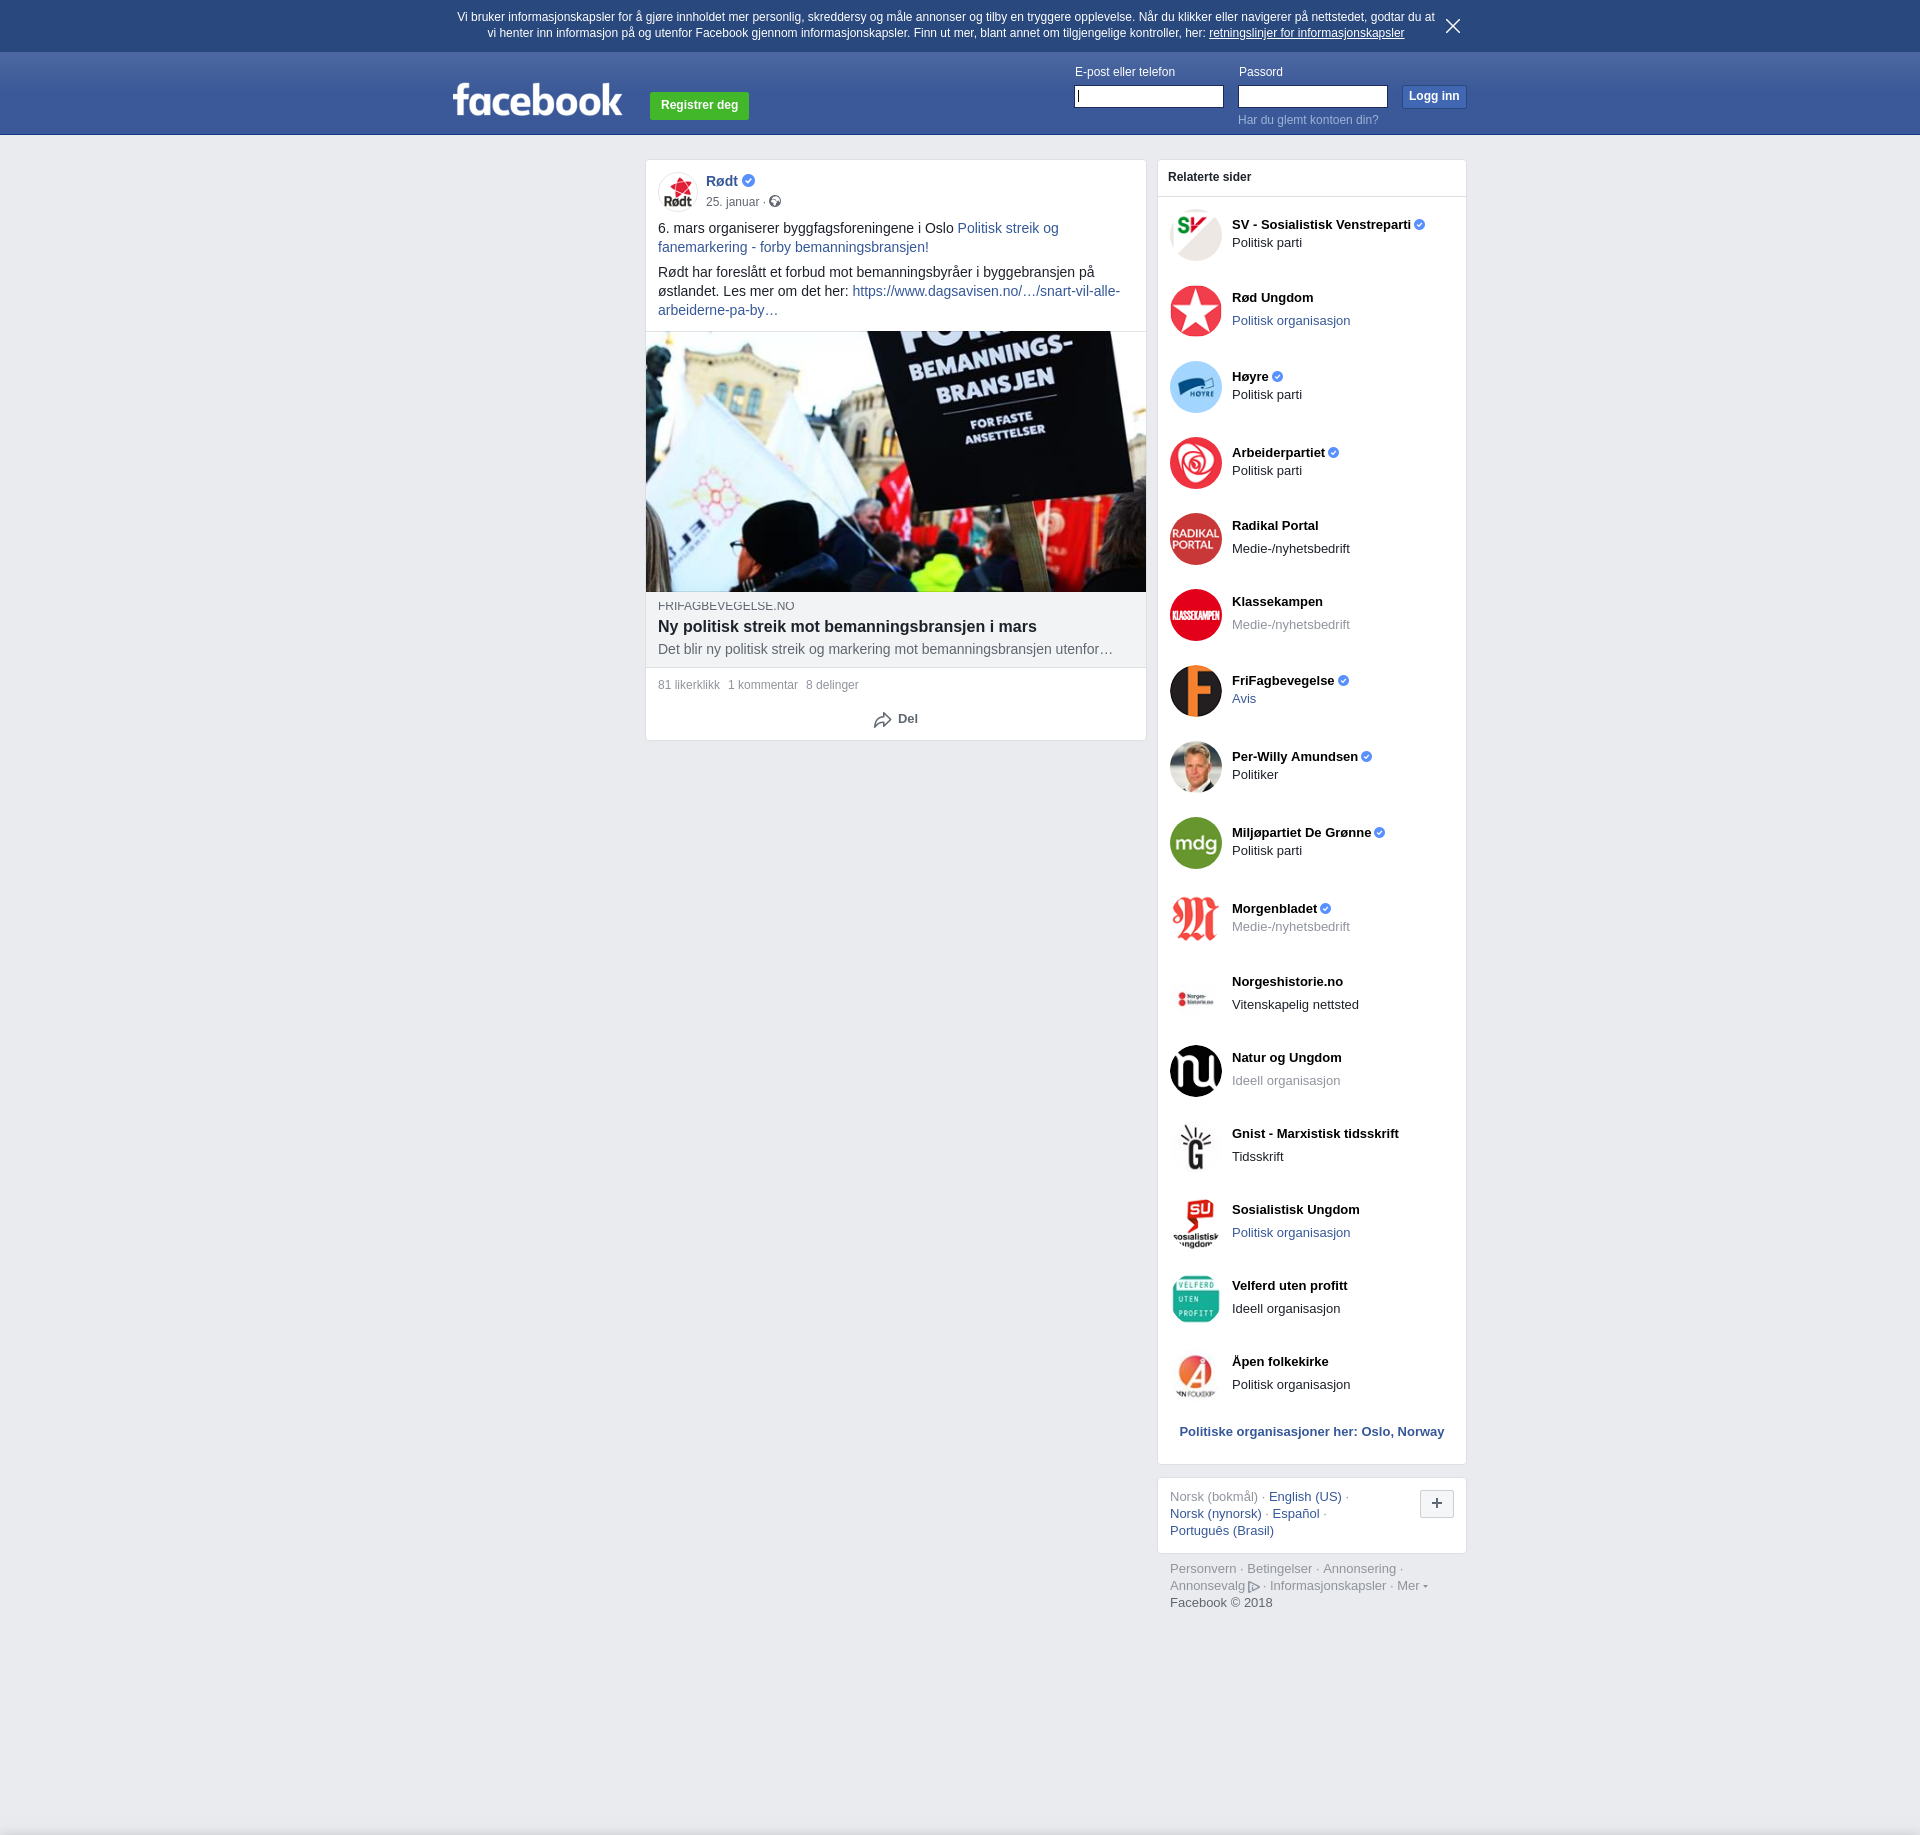This screenshot has height=1835, width=1920.
Task: Click the FriFagbevegelse logo
Action: point(1196,691)
